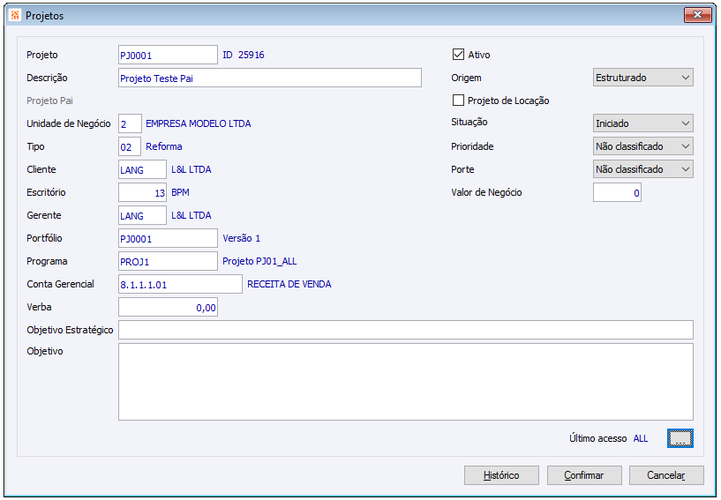Click the Projeto PJ01_ALL program text

tap(259, 261)
